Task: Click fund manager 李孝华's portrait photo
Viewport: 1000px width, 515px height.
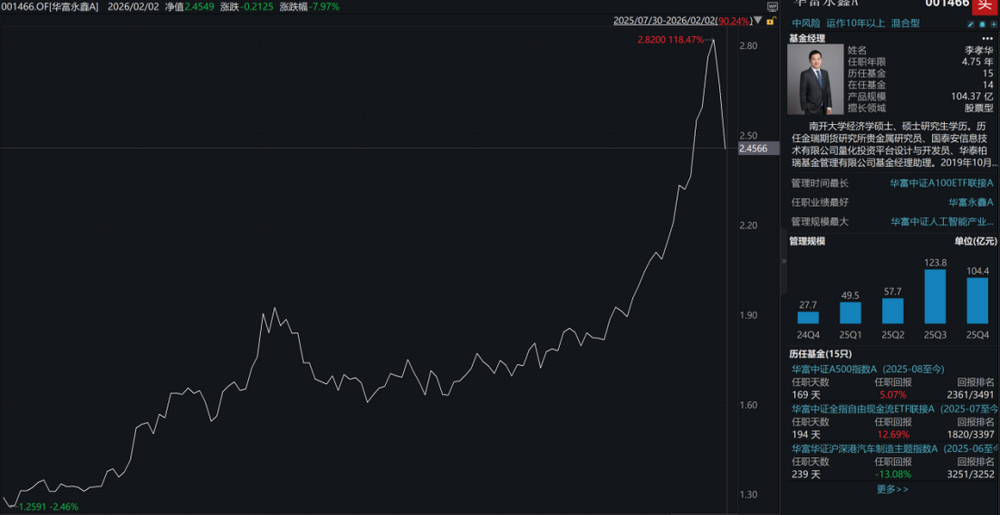Action: pos(815,78)
